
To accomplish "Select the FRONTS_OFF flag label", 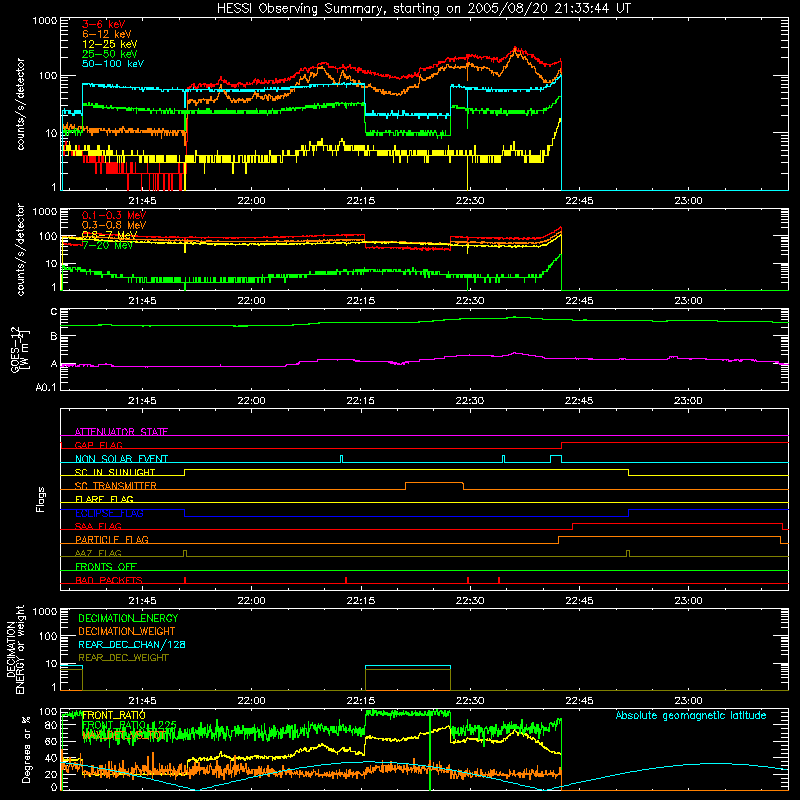I will pyautogui.click(x=106, y=566).
